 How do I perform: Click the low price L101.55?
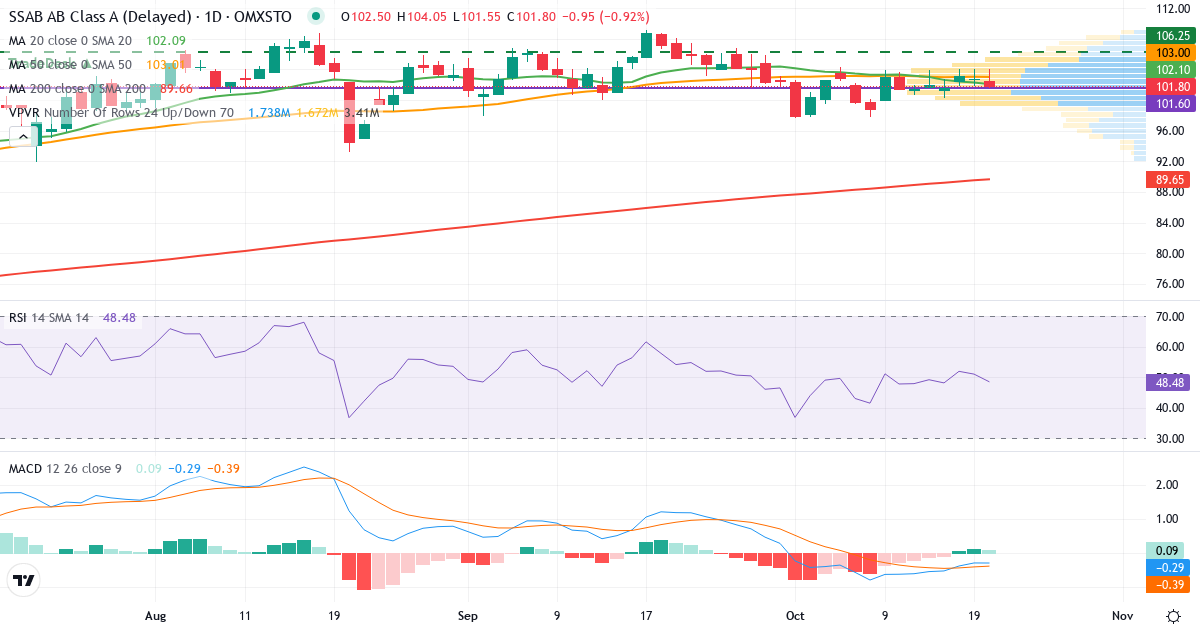(476, 17)
